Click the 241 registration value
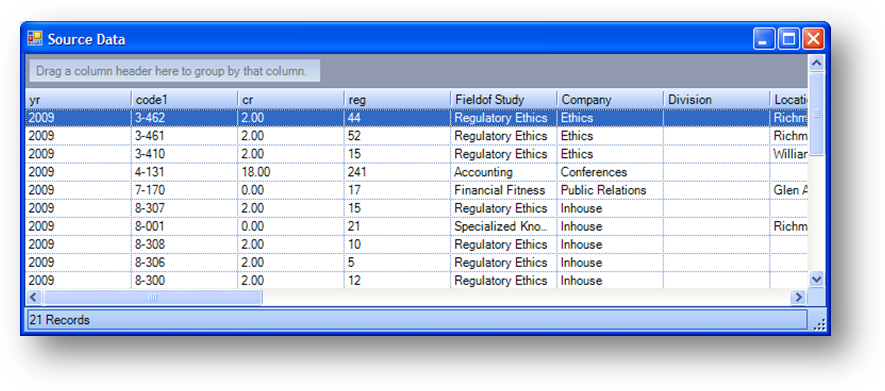This screenshot has width=885, height=391. click(397, 172)
